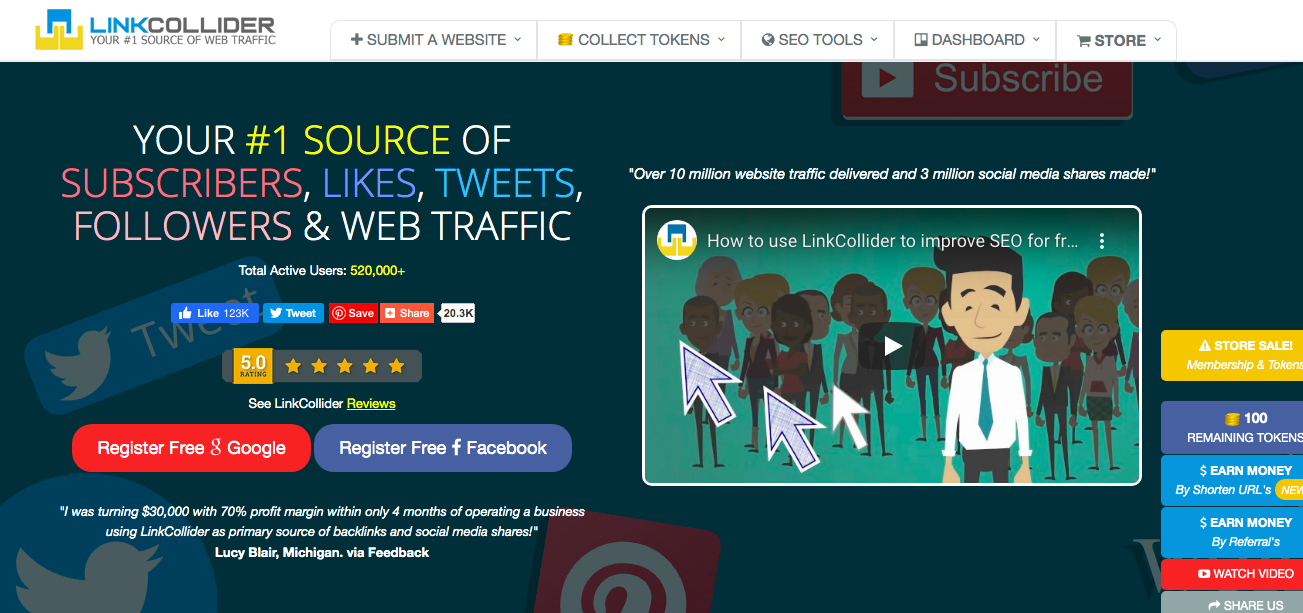Expand the Dashboard dropdown arrow

[1036, 40]
